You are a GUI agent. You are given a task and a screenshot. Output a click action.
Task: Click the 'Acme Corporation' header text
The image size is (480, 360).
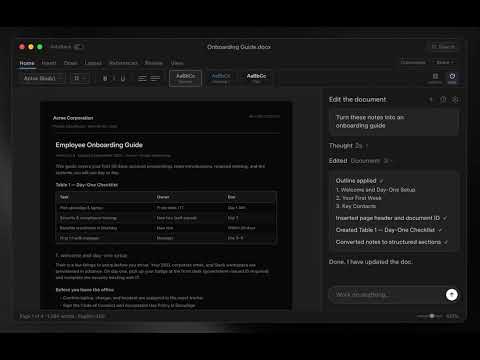click(x=73, y=118)
